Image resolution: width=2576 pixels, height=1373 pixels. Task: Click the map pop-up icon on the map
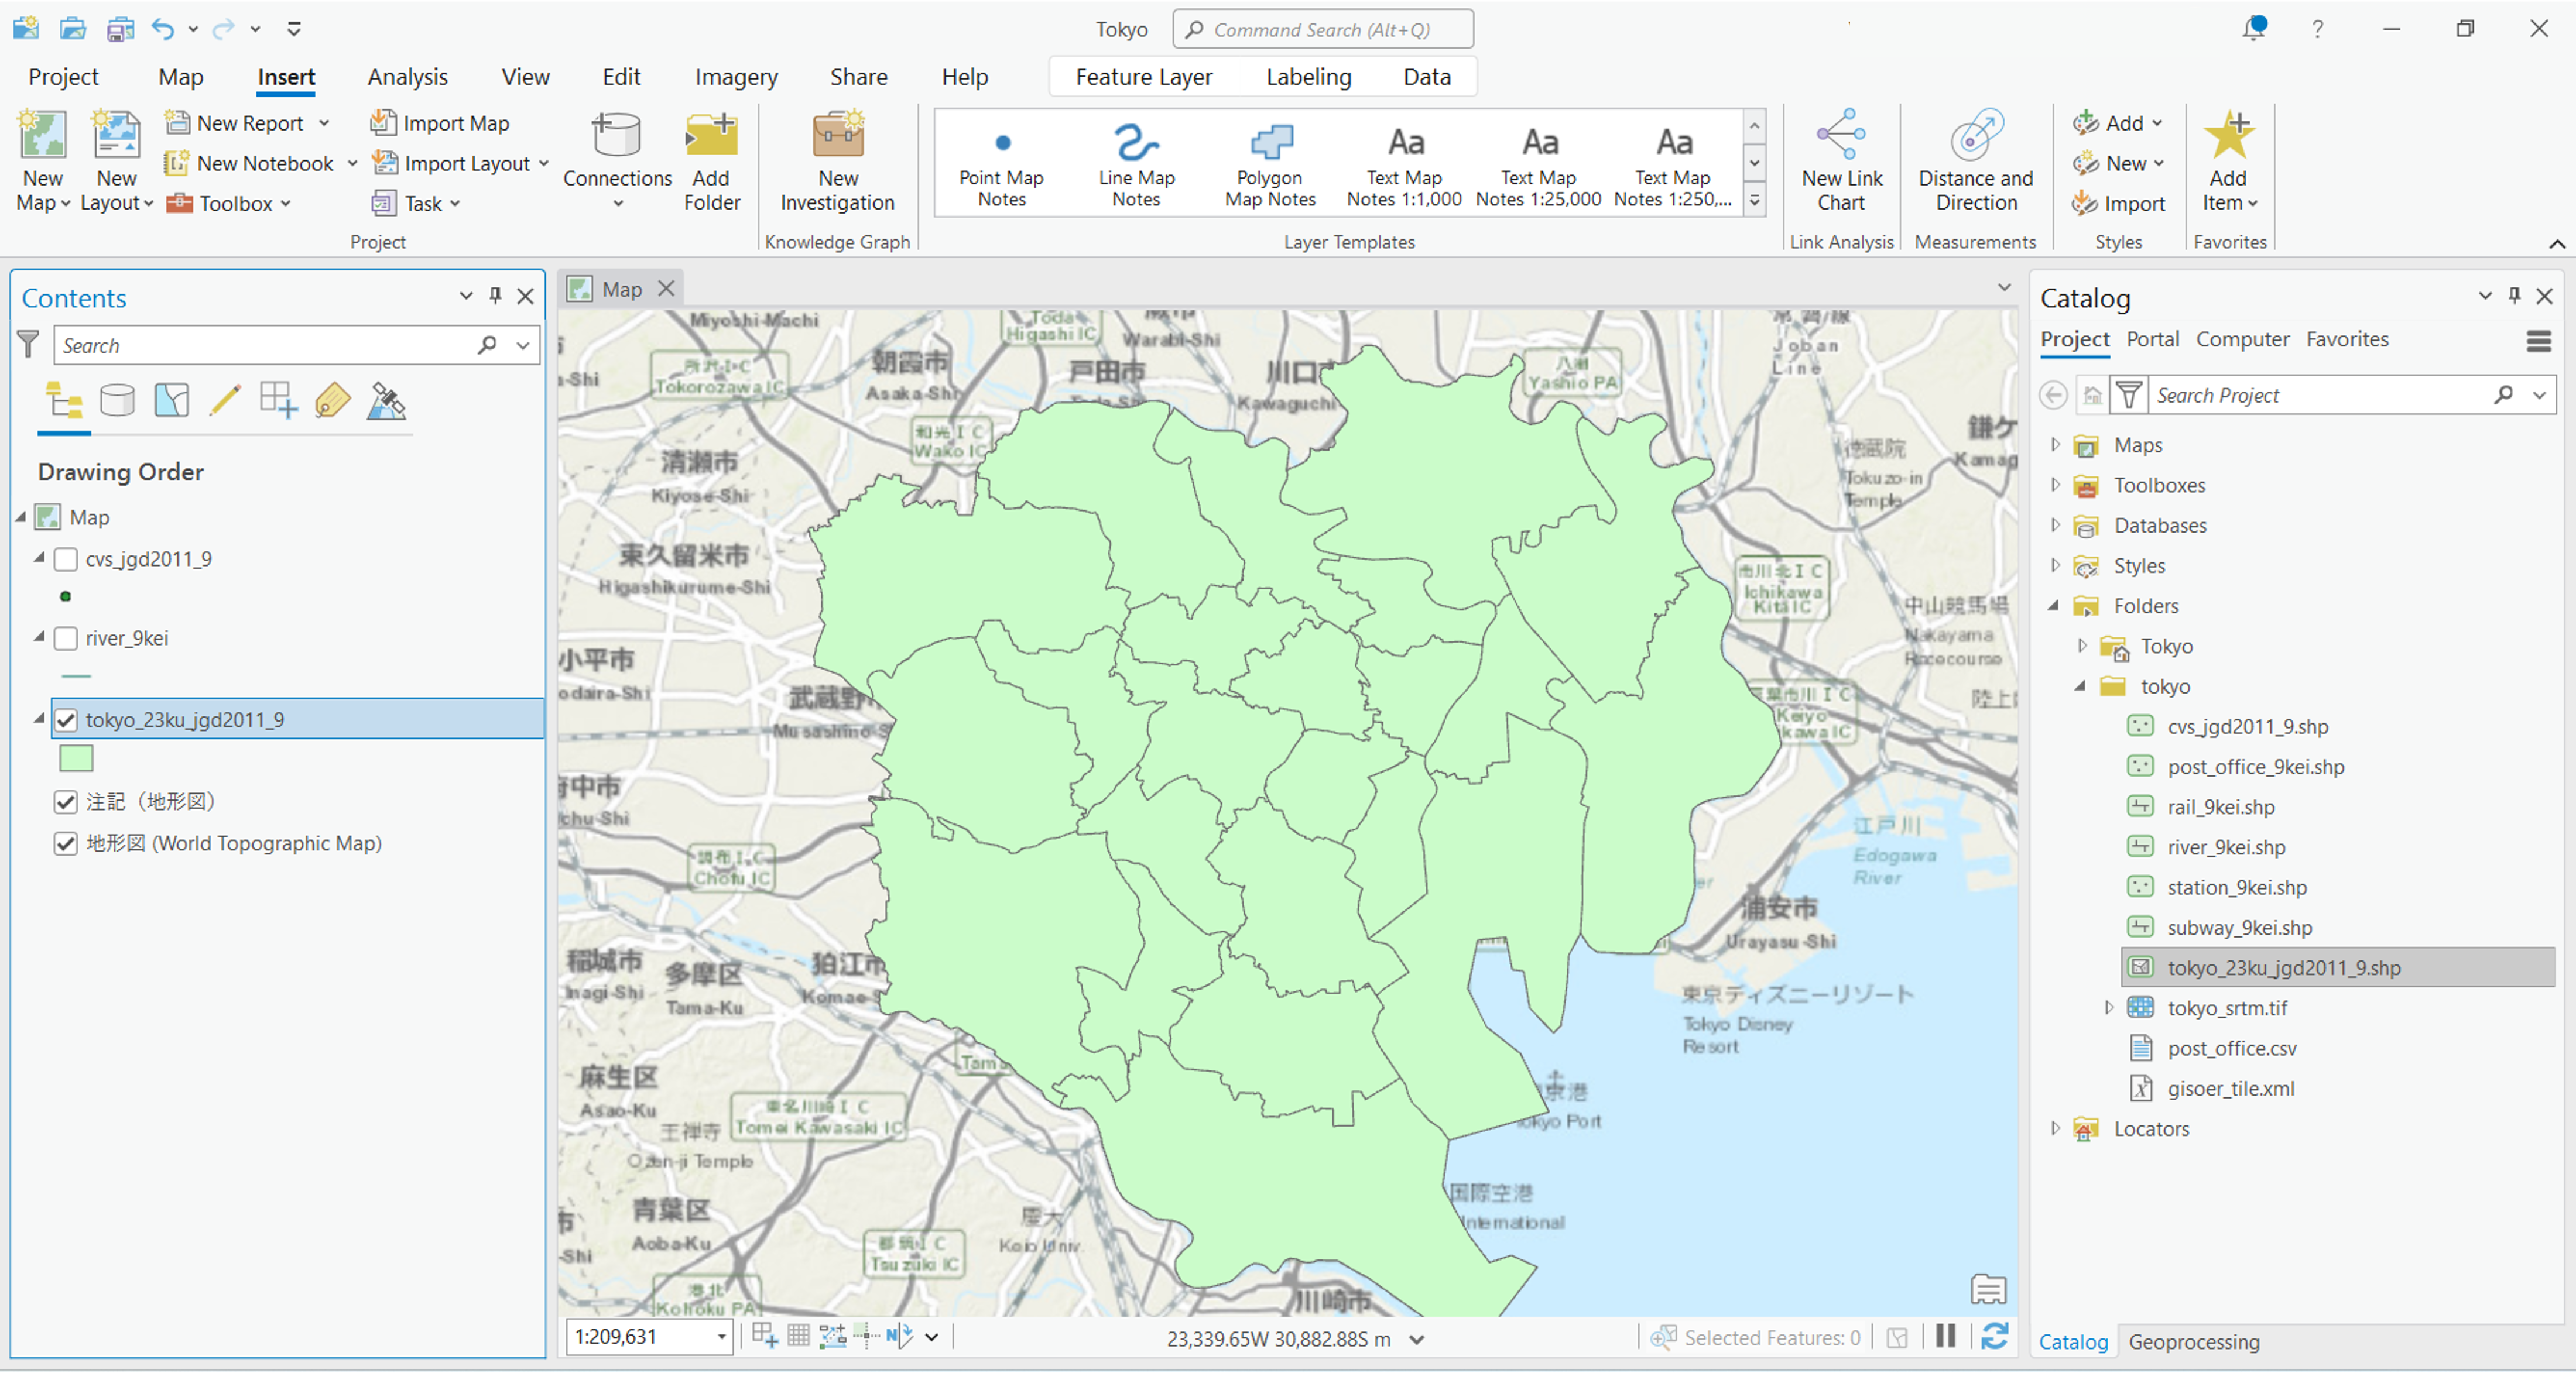(x=1988, y=1289)
